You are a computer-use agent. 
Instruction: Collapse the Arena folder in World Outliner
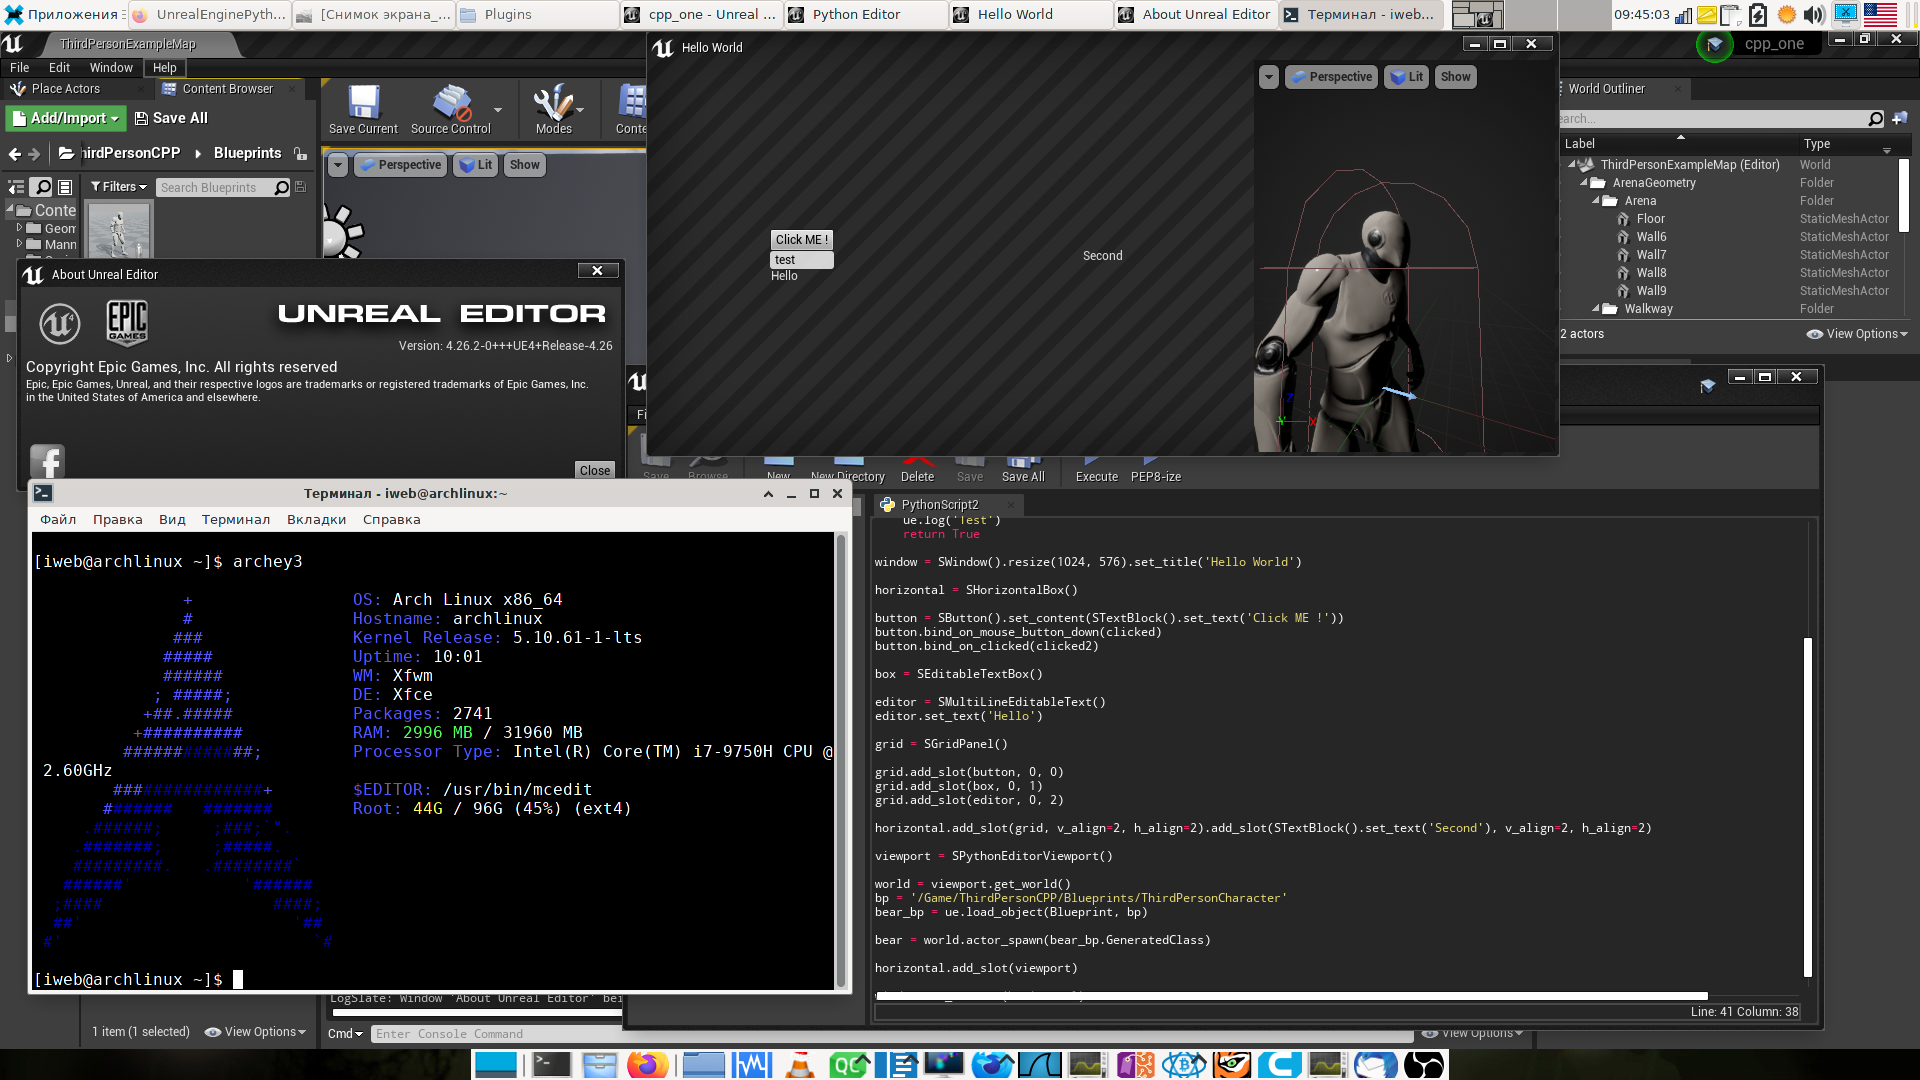point(1596,201)
